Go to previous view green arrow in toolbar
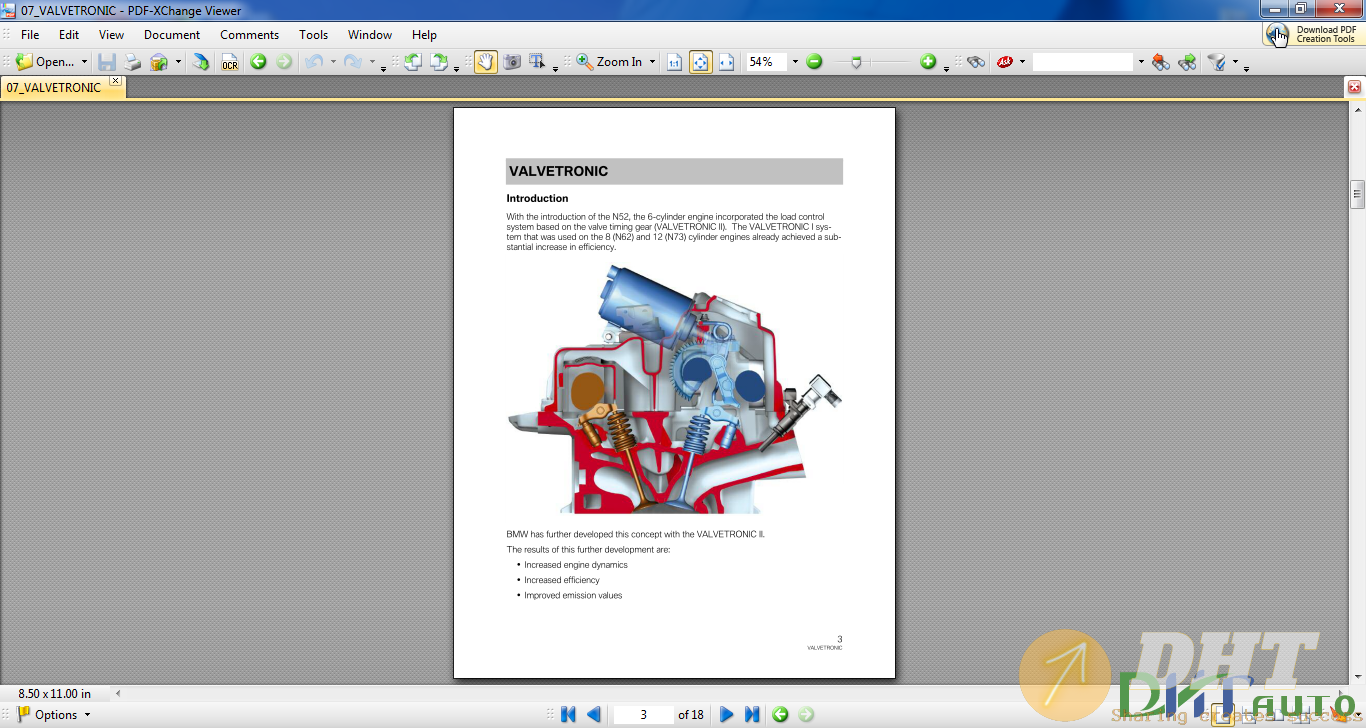1366x728 pixels. 258,62
